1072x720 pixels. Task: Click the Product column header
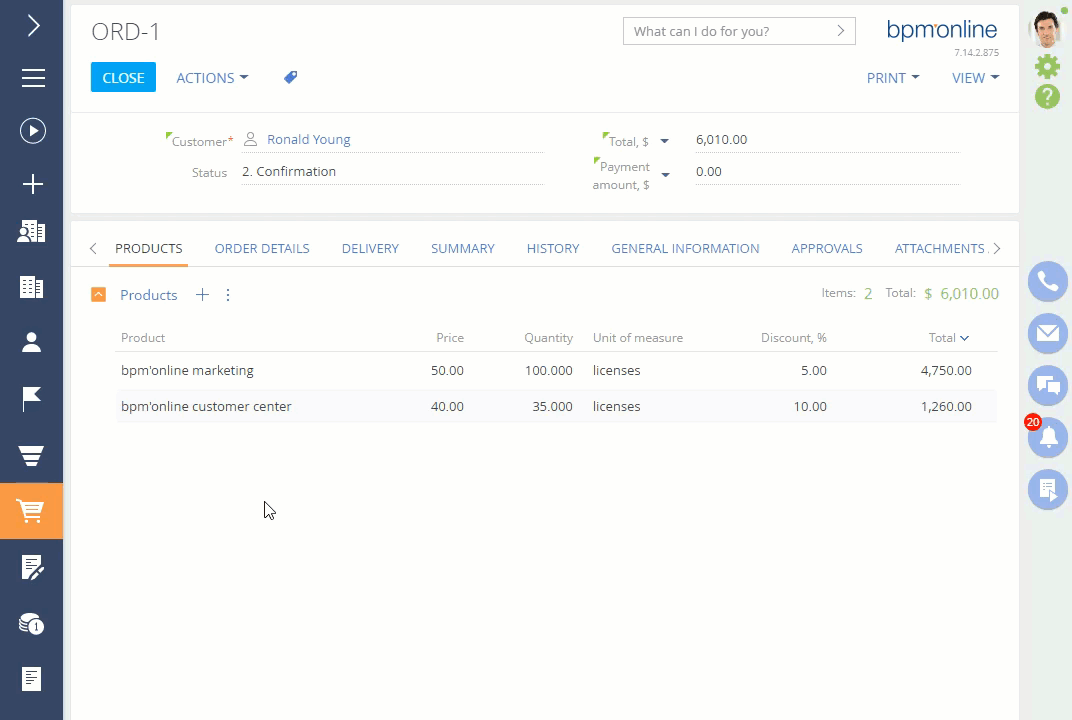click(x=143, y=338)
